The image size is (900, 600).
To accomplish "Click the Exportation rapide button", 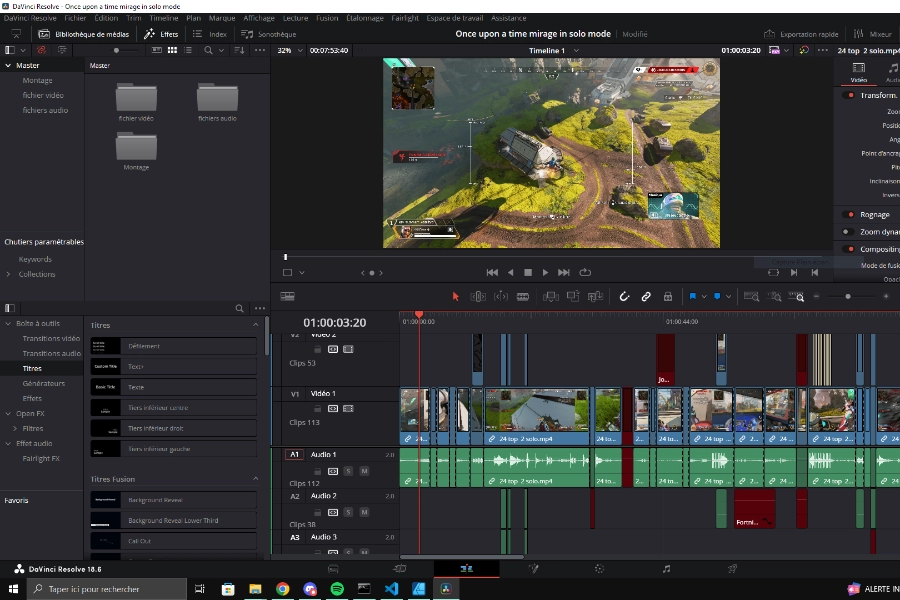I will (x=801, y=34).
